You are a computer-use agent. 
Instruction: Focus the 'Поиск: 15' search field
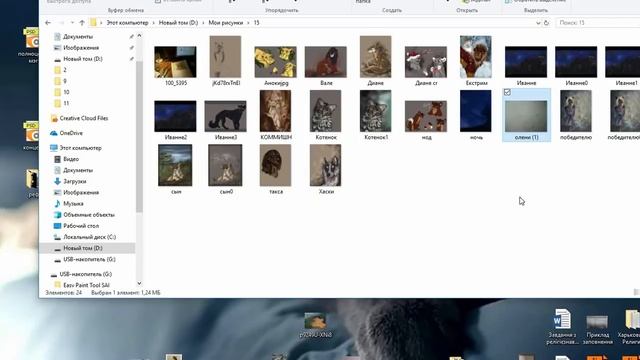598,23
